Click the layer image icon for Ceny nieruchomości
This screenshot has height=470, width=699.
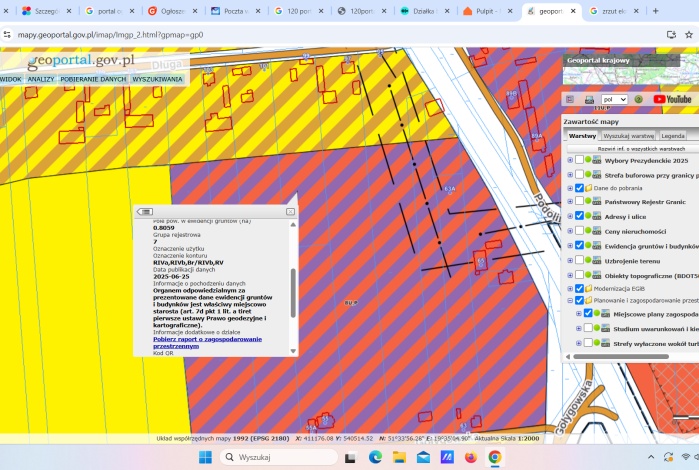click(x=596, y=231)
